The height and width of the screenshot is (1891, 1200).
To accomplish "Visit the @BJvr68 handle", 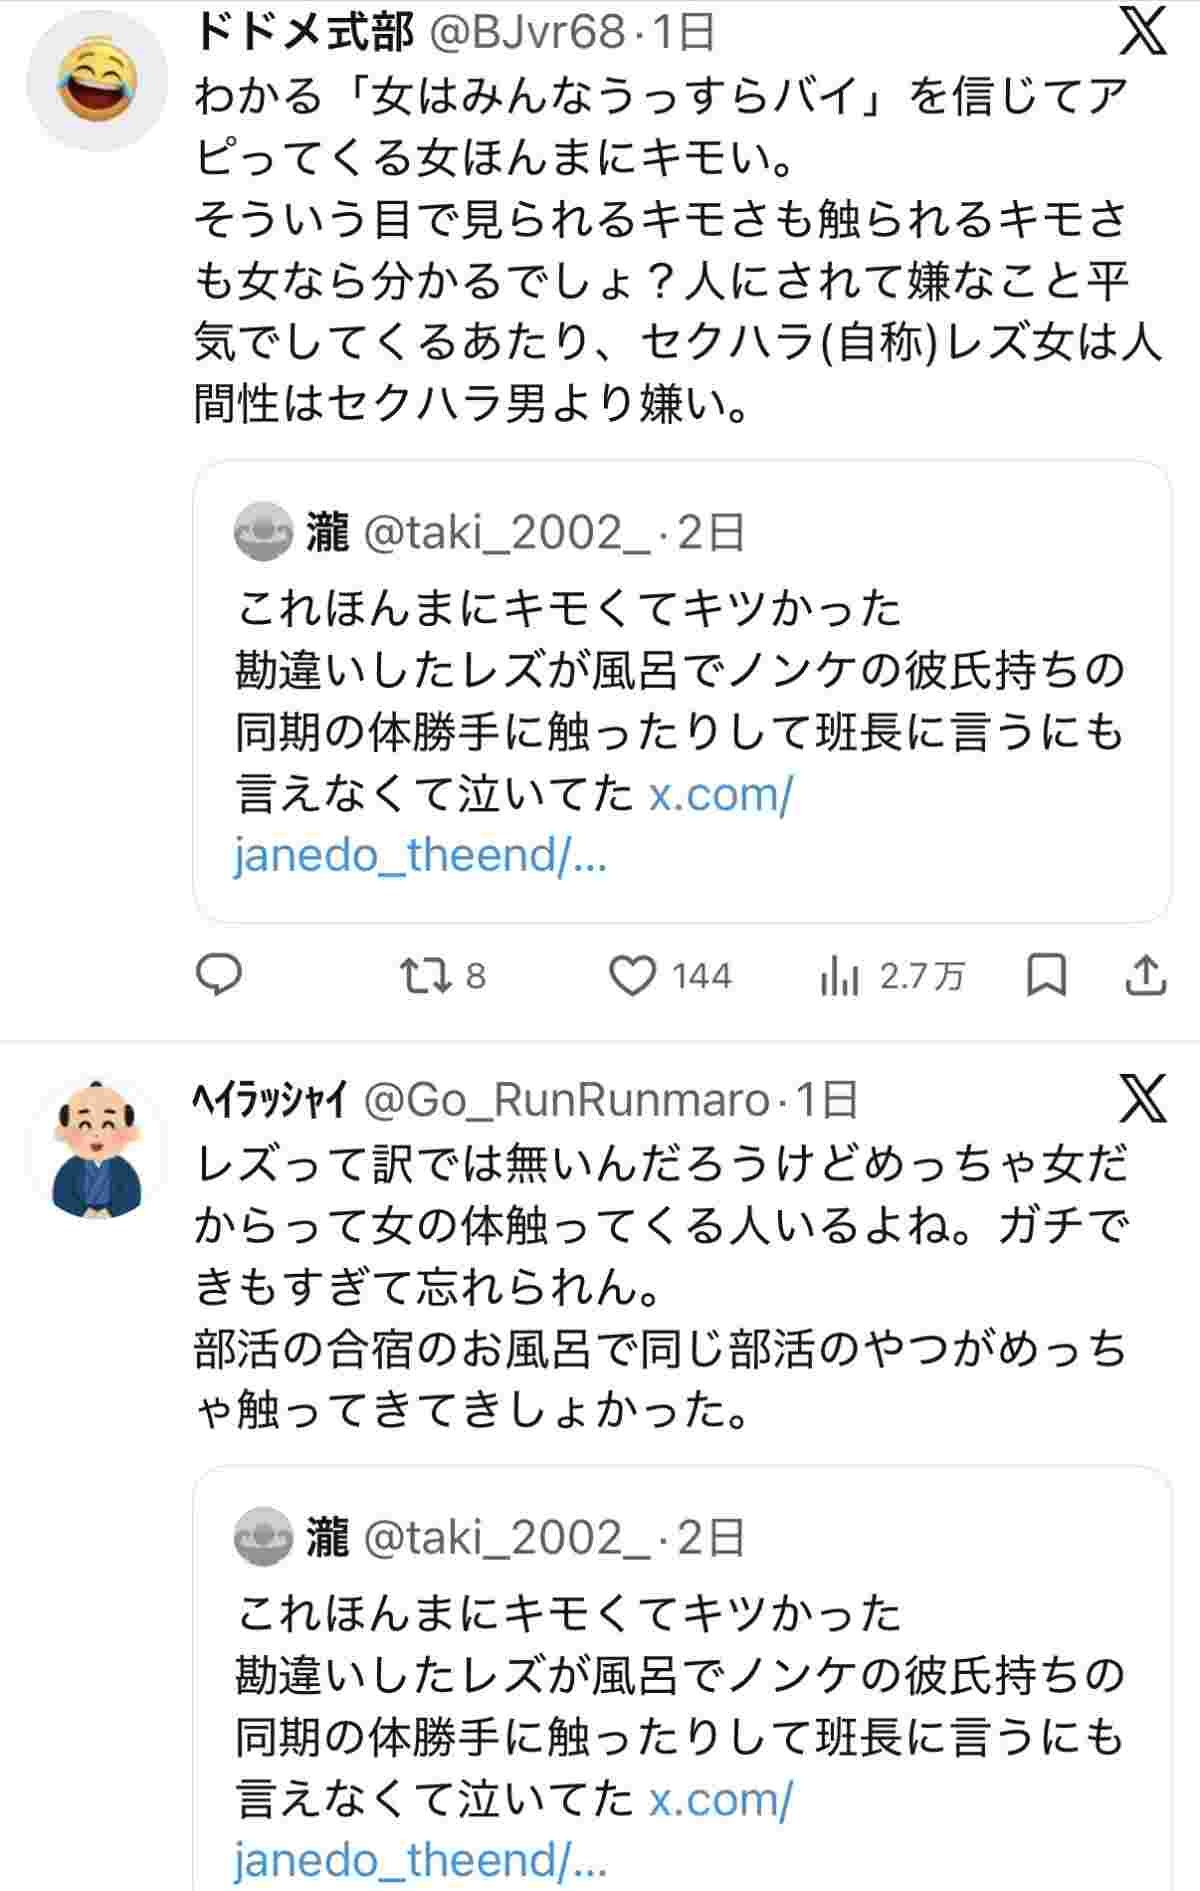I will pyautogui.click(x=526, y=34).
